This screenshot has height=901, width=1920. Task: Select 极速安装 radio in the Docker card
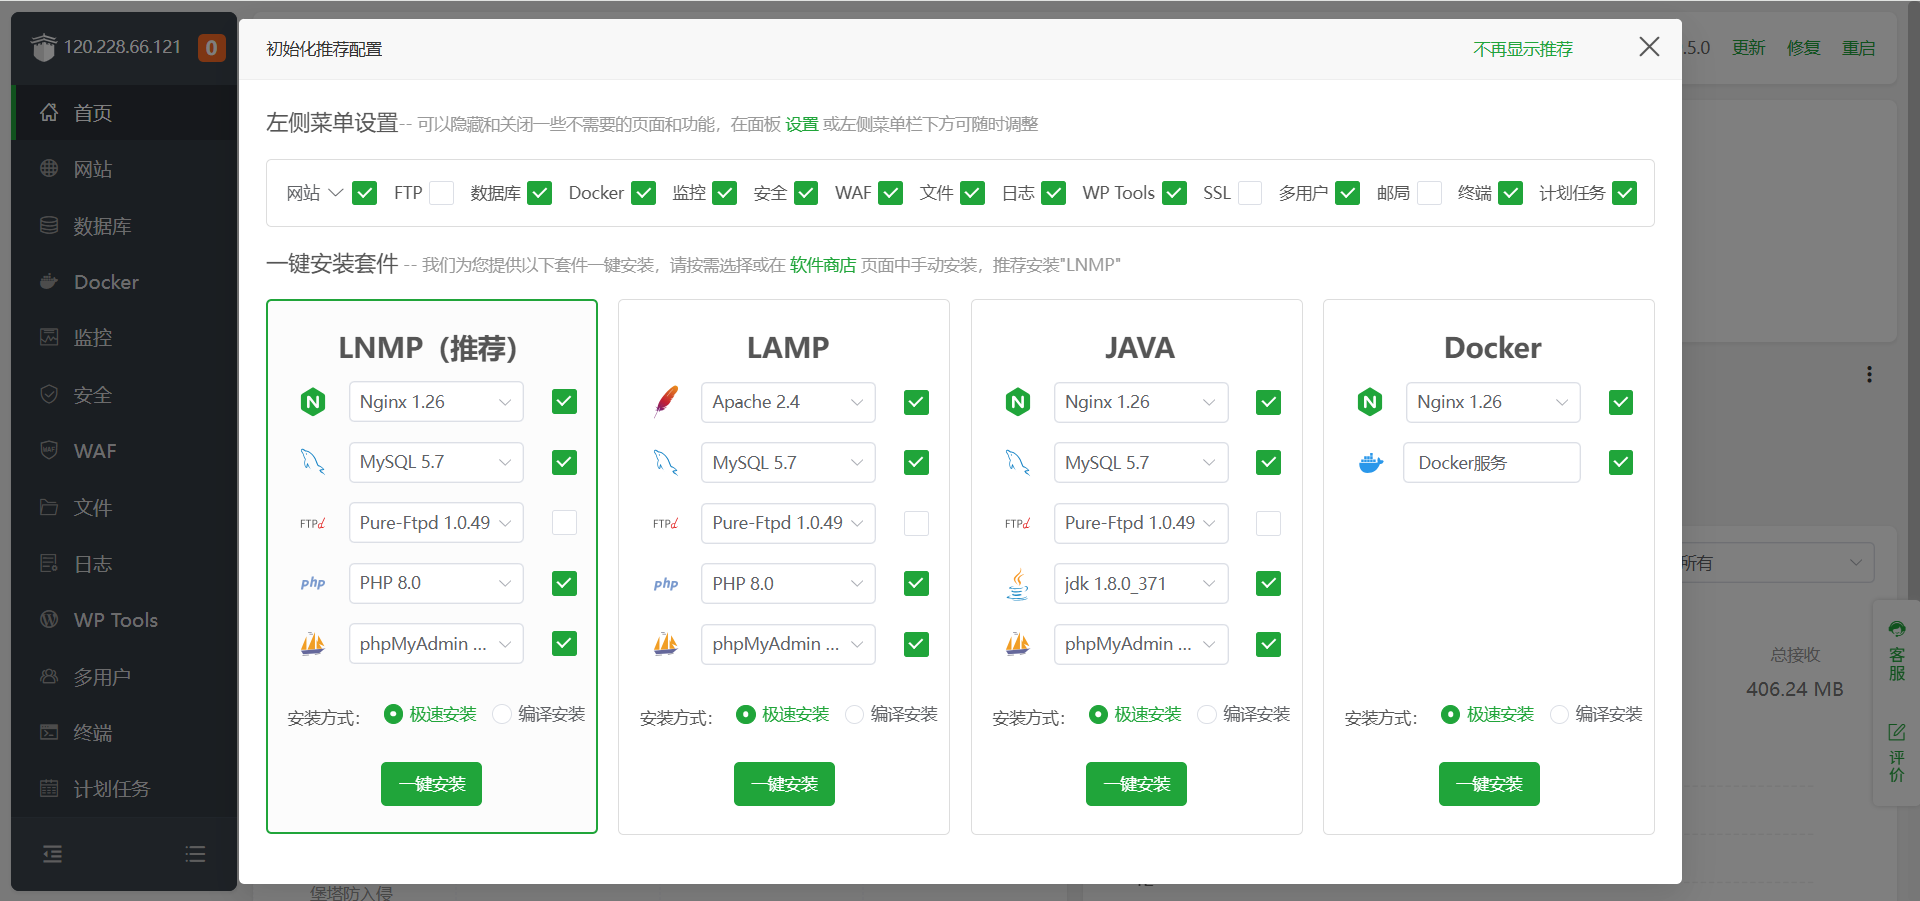[1451, 714]
